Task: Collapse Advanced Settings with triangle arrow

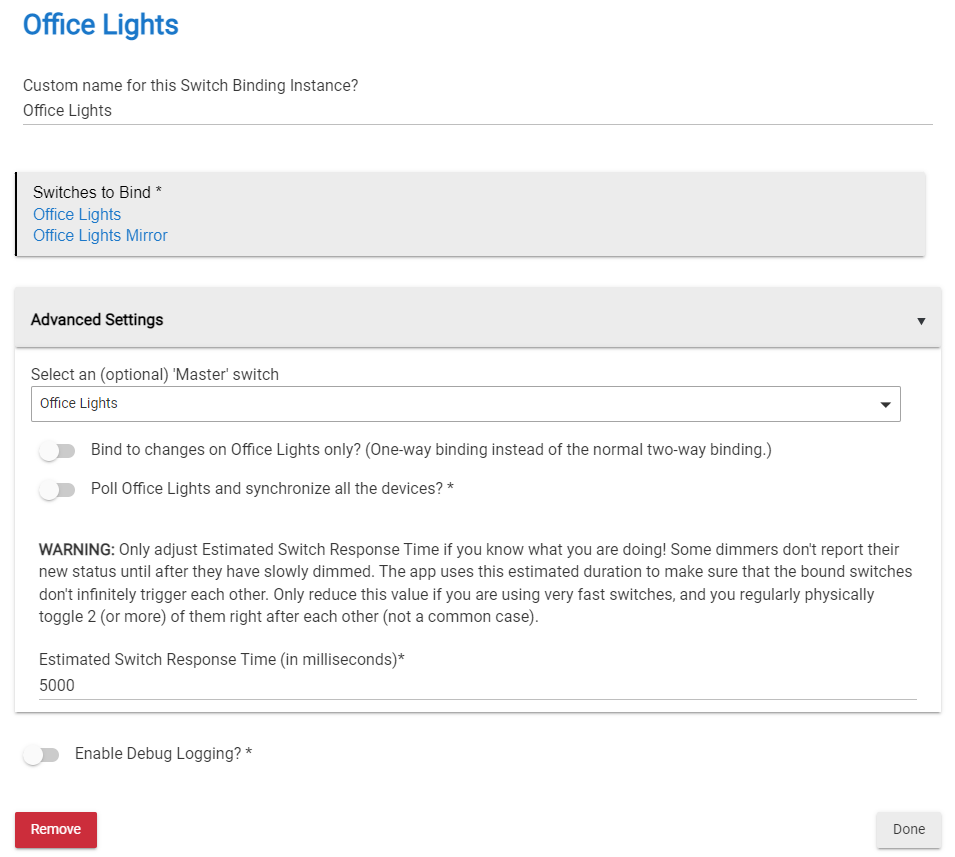Action: click(921, 321)
